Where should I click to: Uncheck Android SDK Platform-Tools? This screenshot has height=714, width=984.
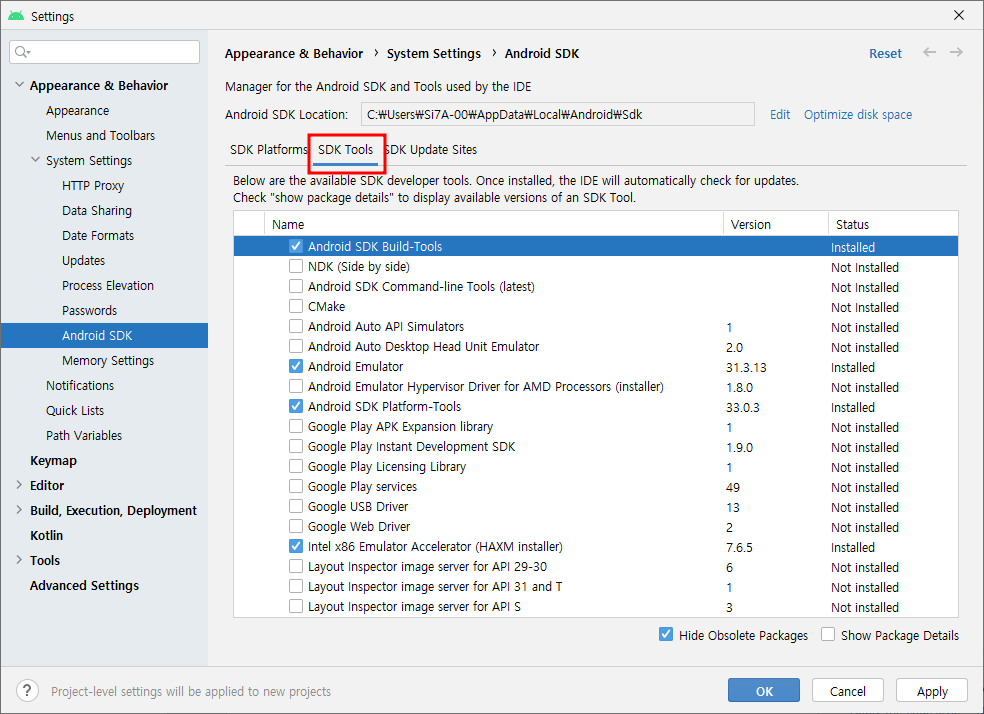[296, 406]
